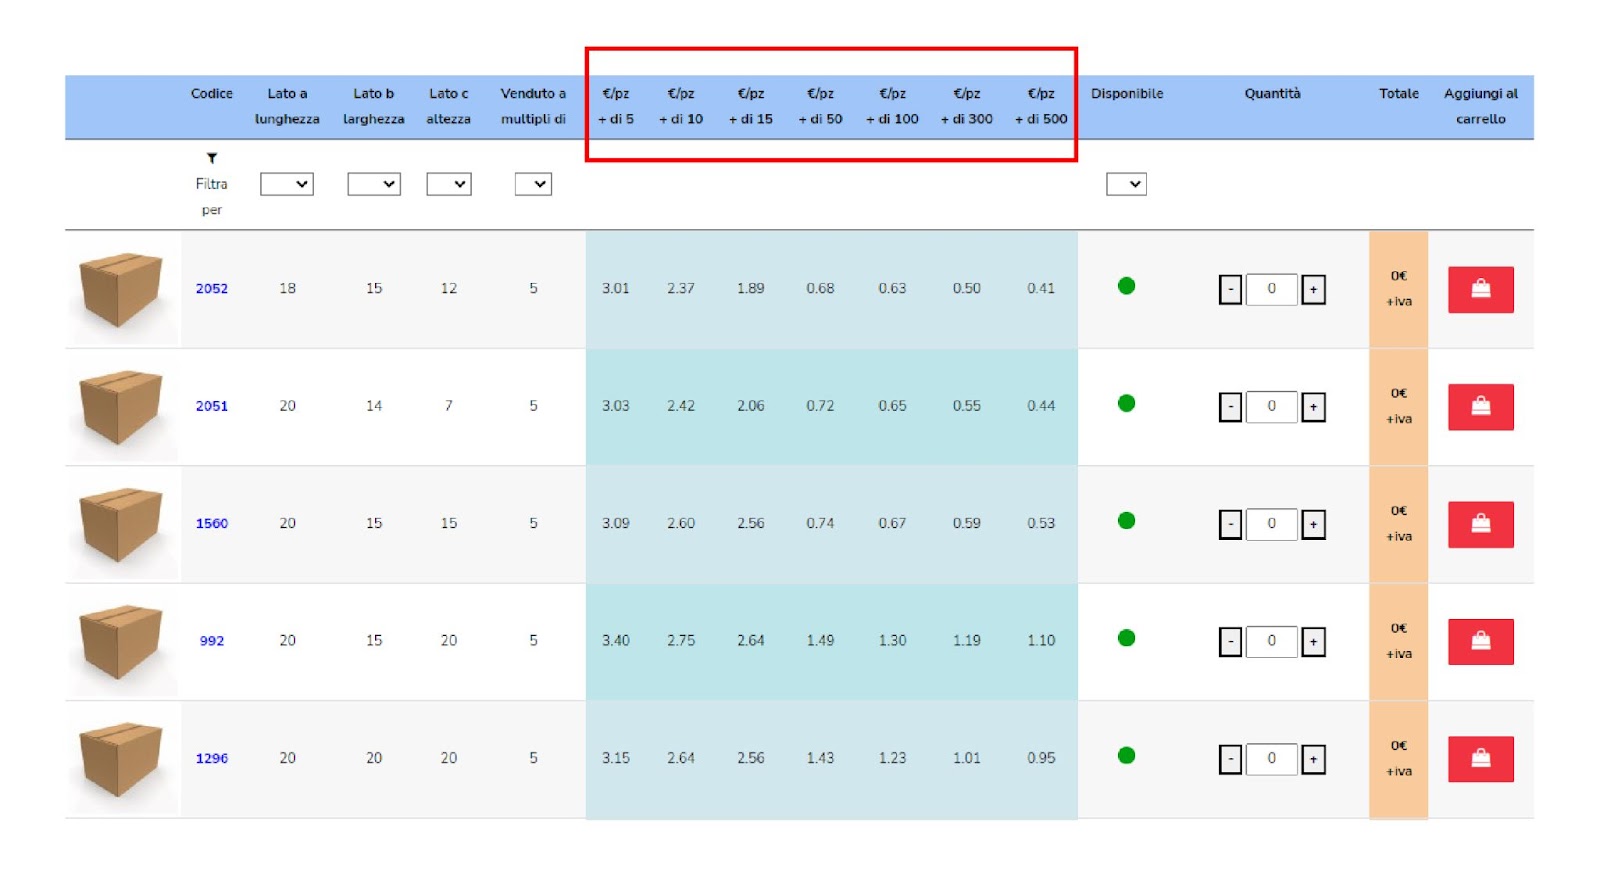Click quantity field for product 2052
The width and height of the screenshot is (1600, 869).
pyautogui.click(x=1272, y=289)
